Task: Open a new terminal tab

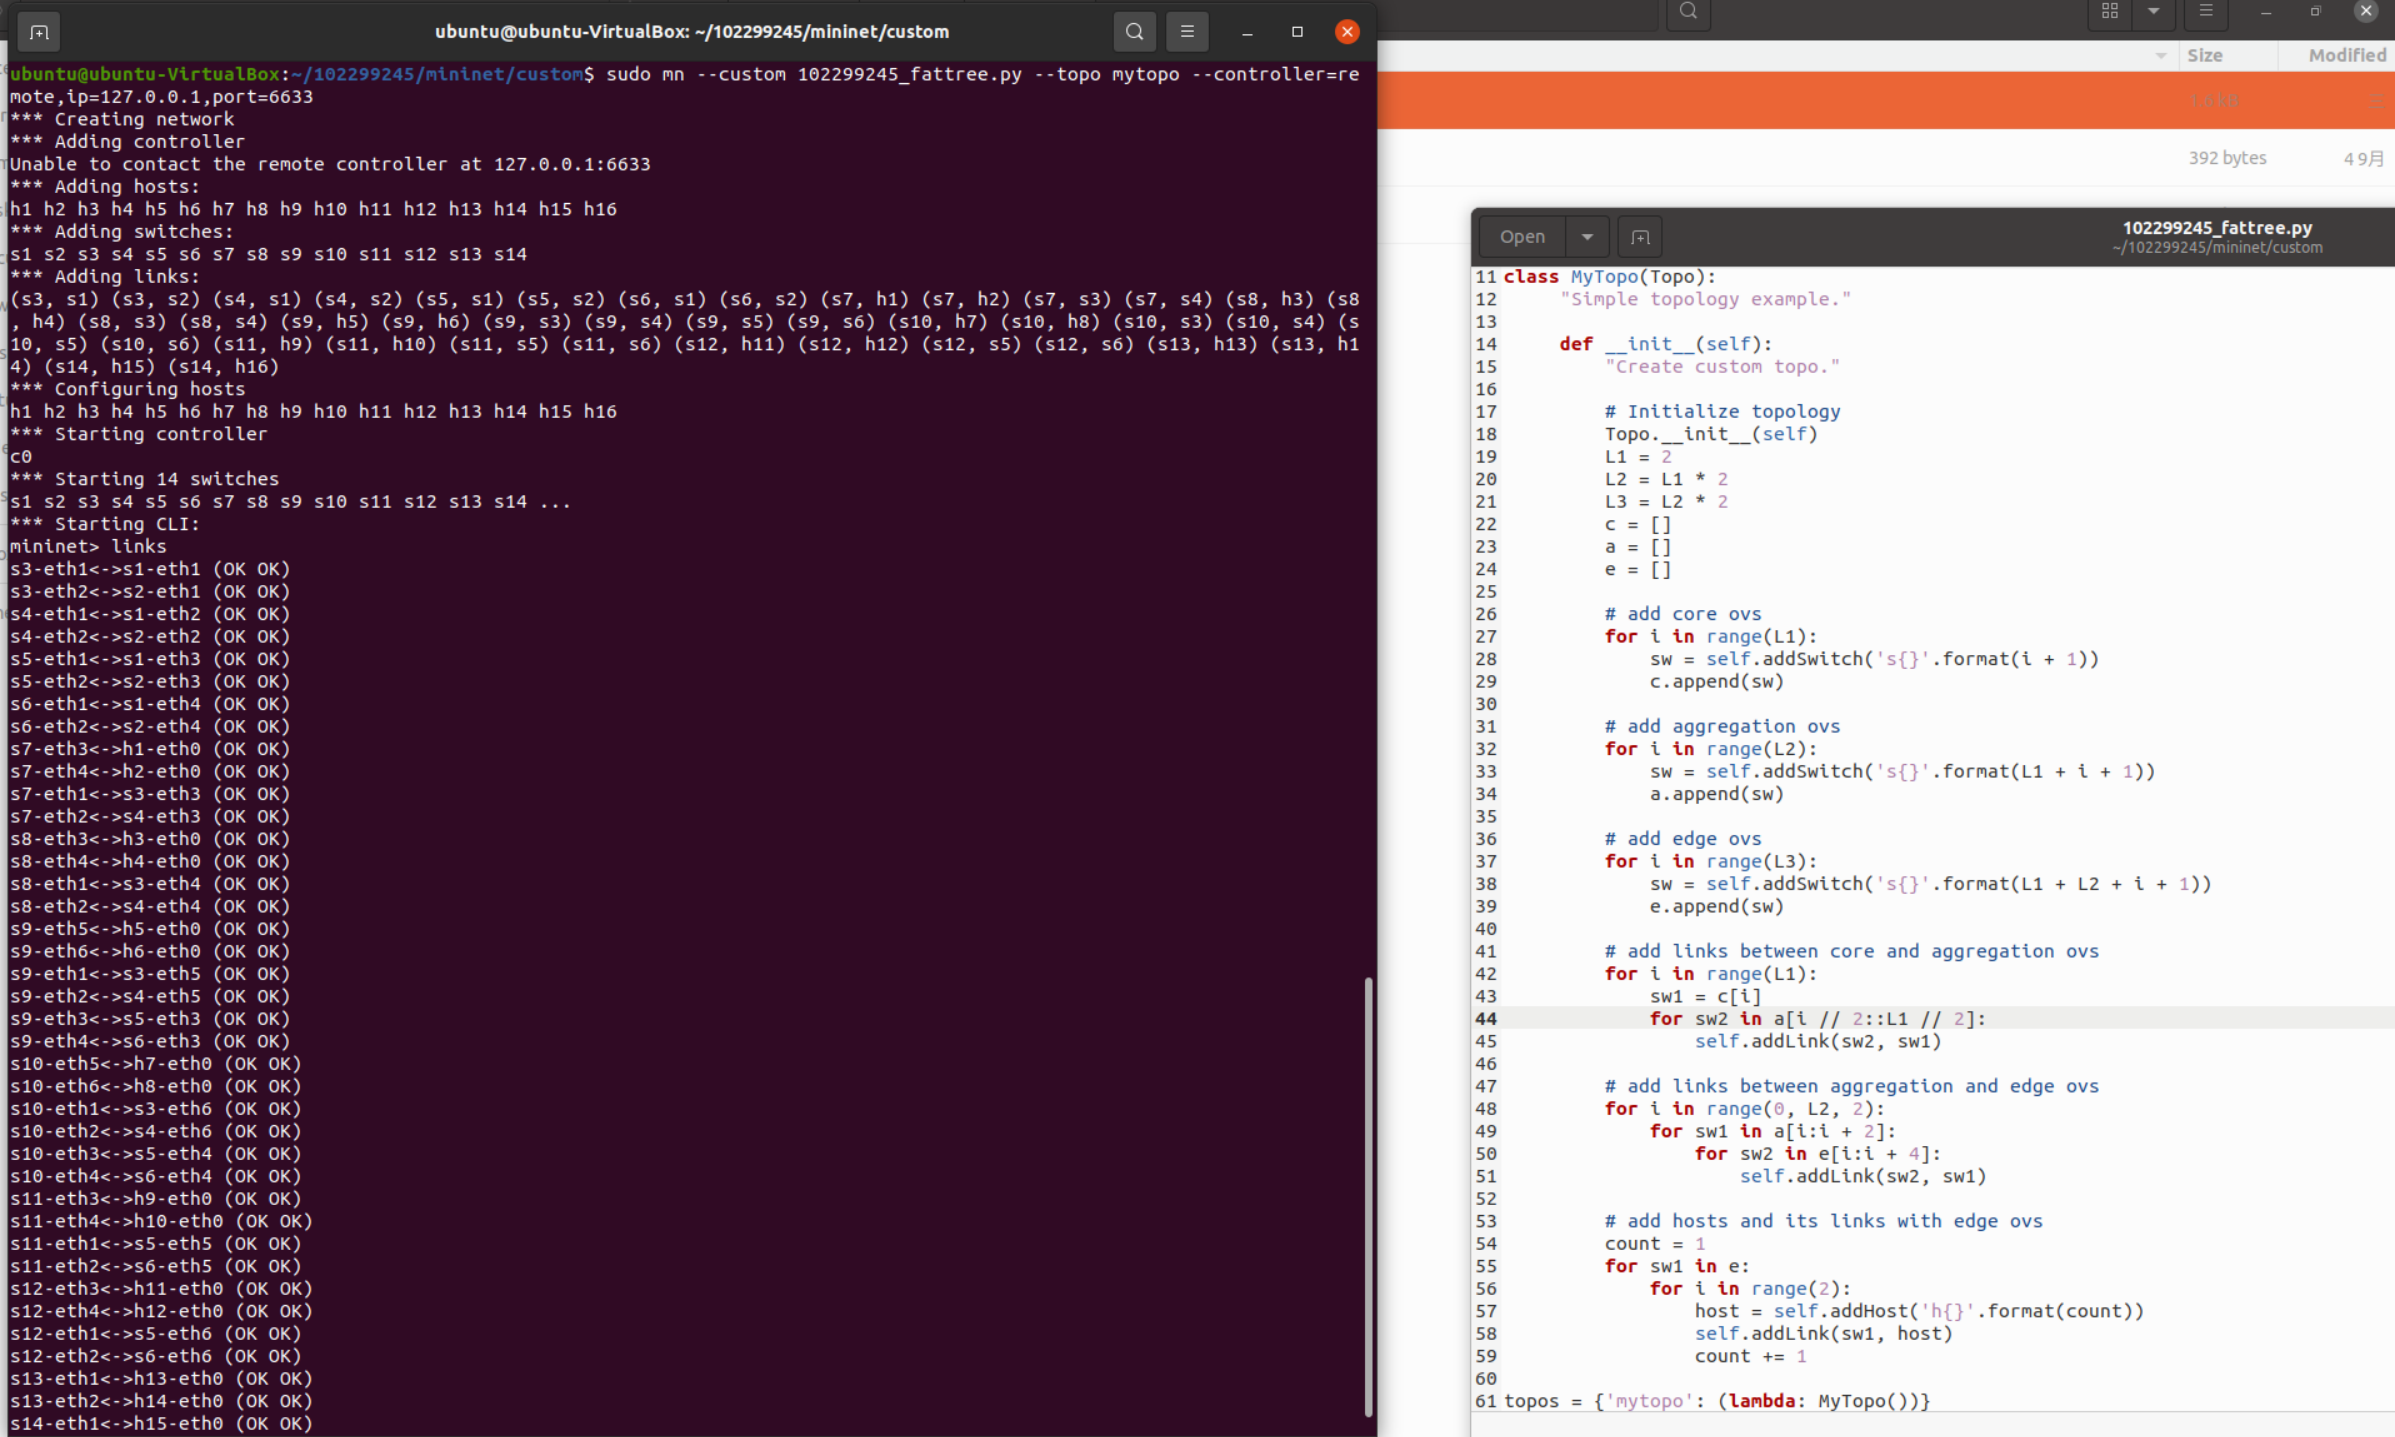Action: [x=39, y=32]
